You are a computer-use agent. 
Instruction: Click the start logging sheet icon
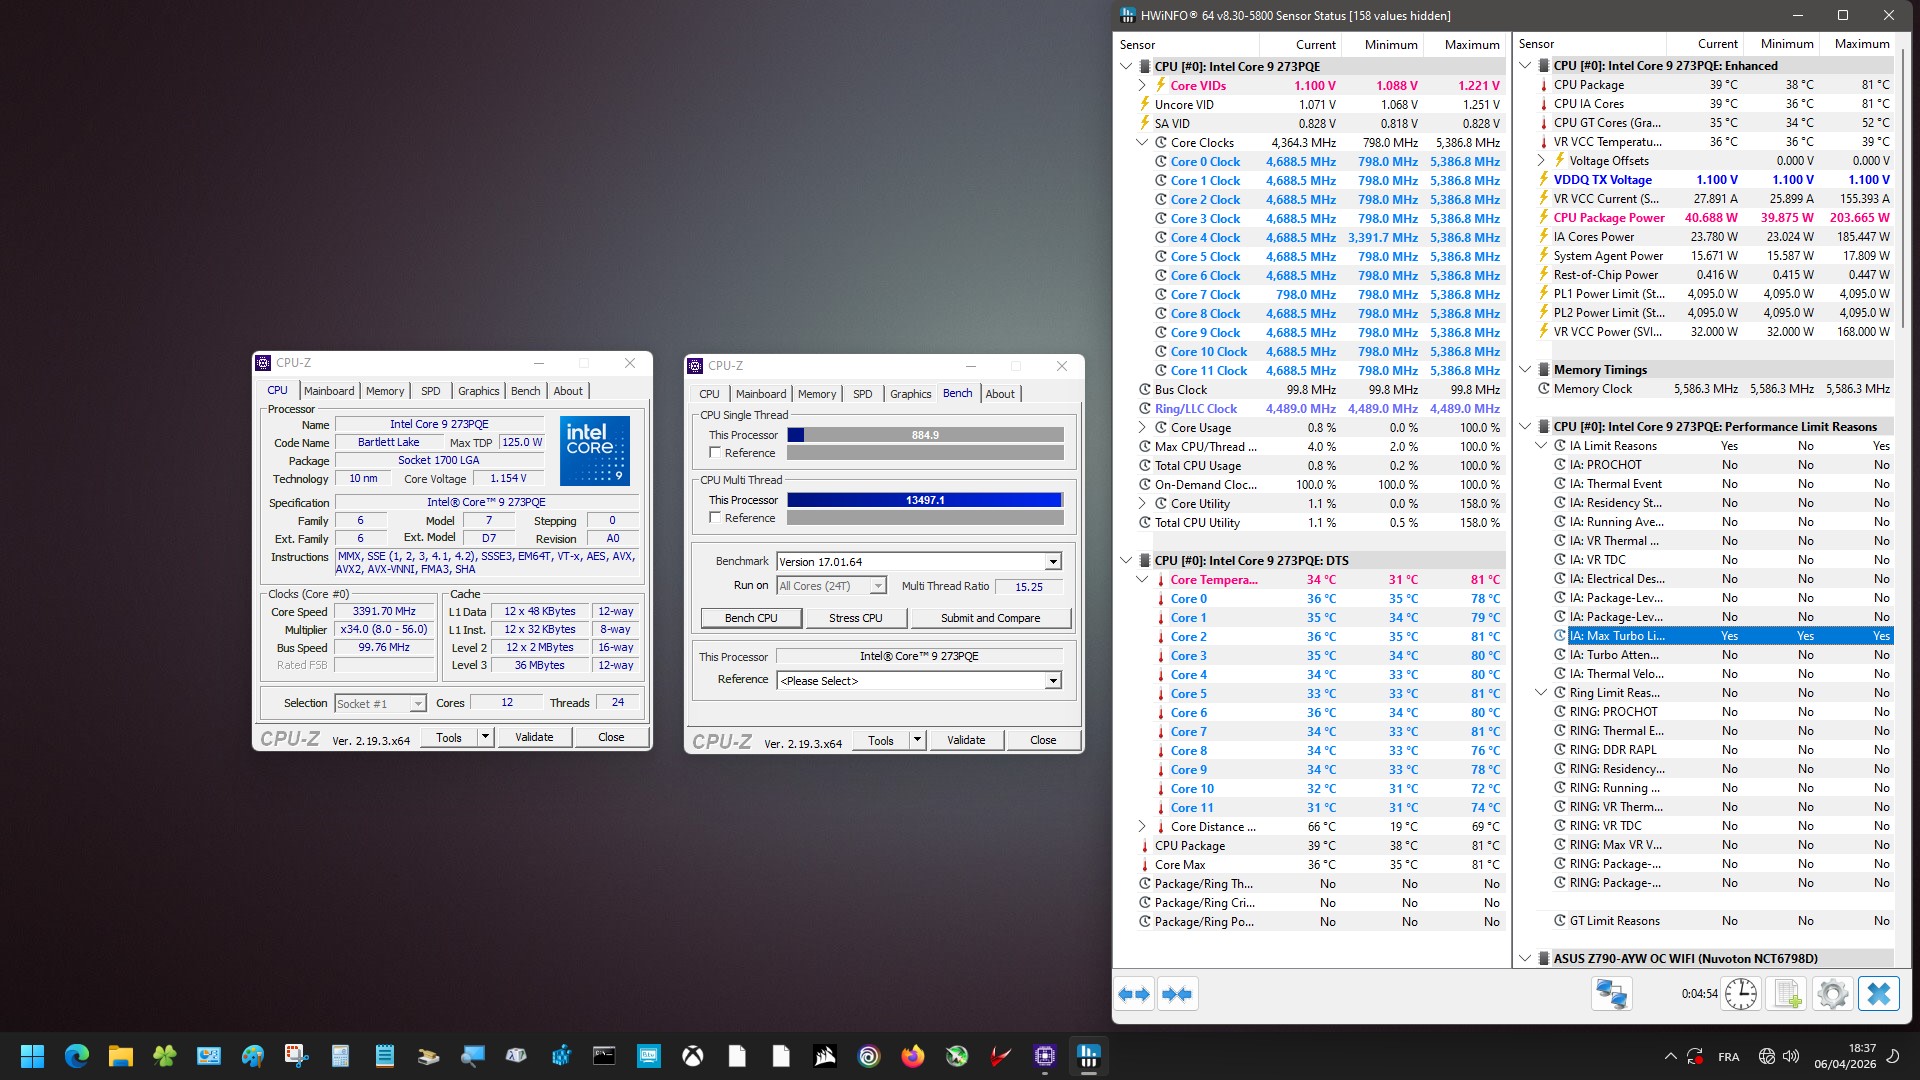1787,994
